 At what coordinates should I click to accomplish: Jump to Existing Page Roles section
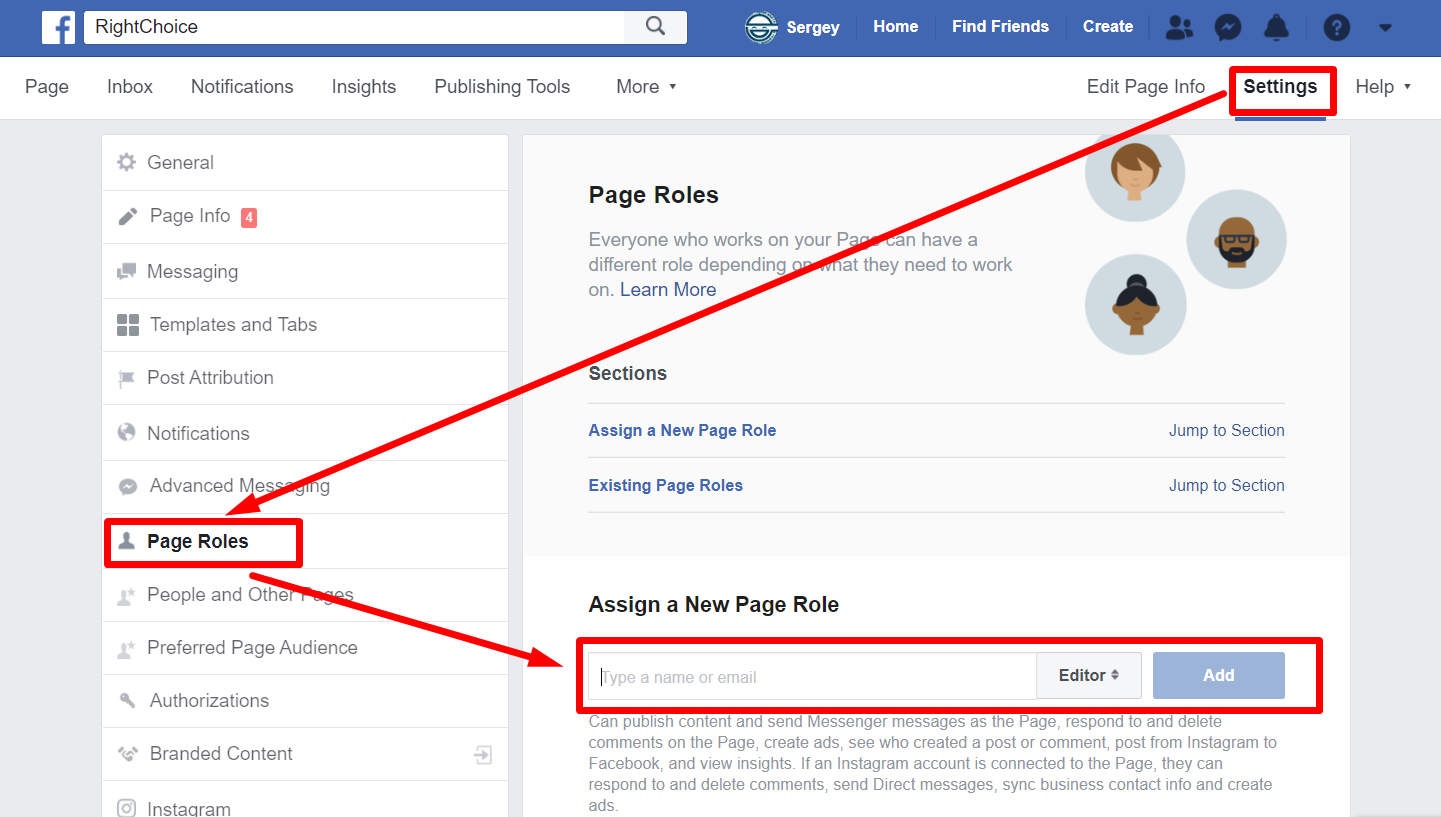click(1226, 486)
